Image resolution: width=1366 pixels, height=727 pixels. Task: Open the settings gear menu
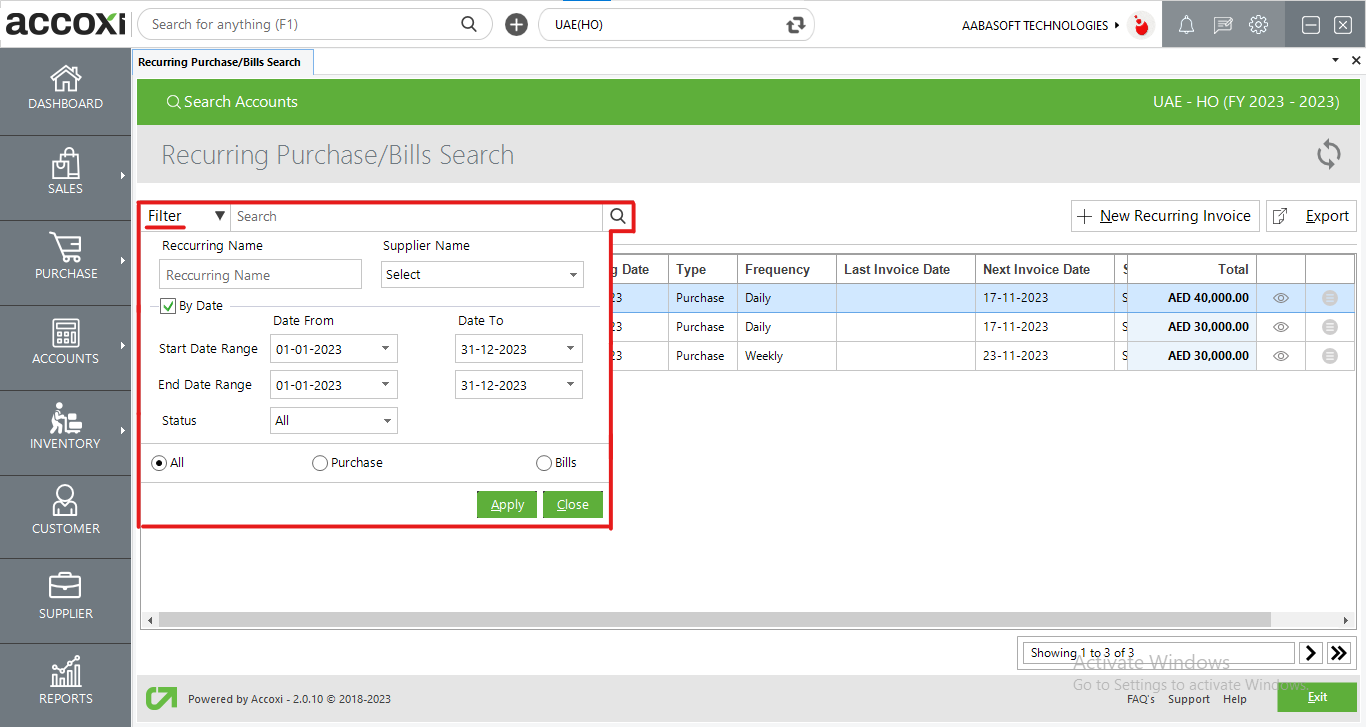(1258, 24)
